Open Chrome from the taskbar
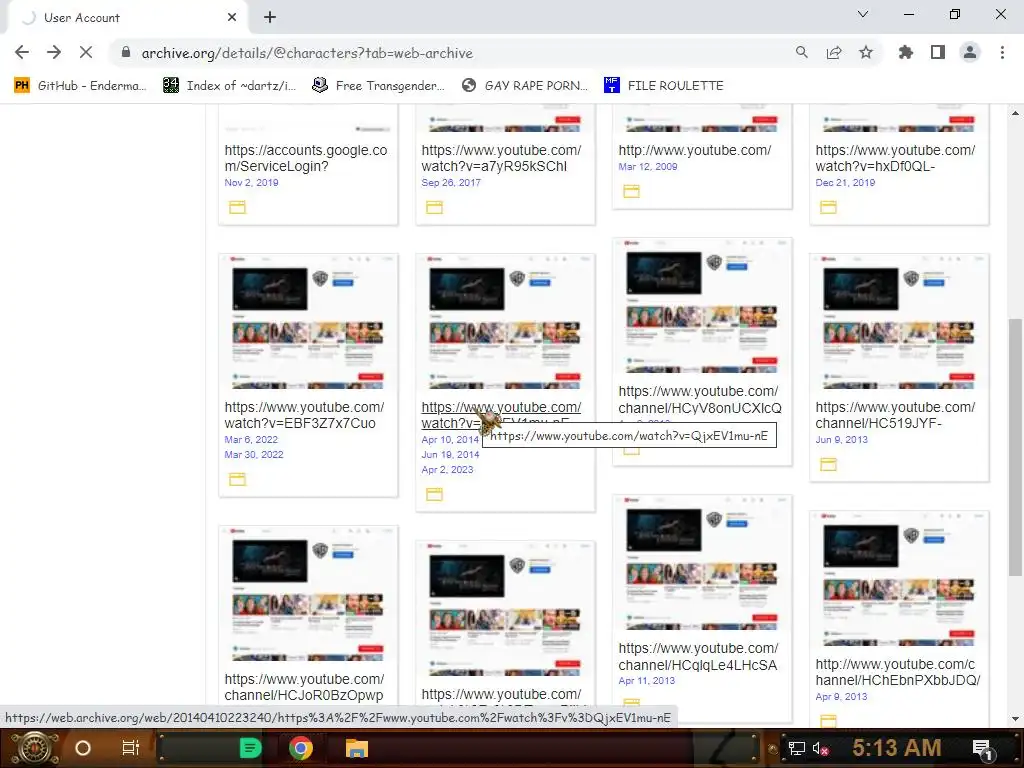This screenshot has height=768, width=1024. [300, 748]
